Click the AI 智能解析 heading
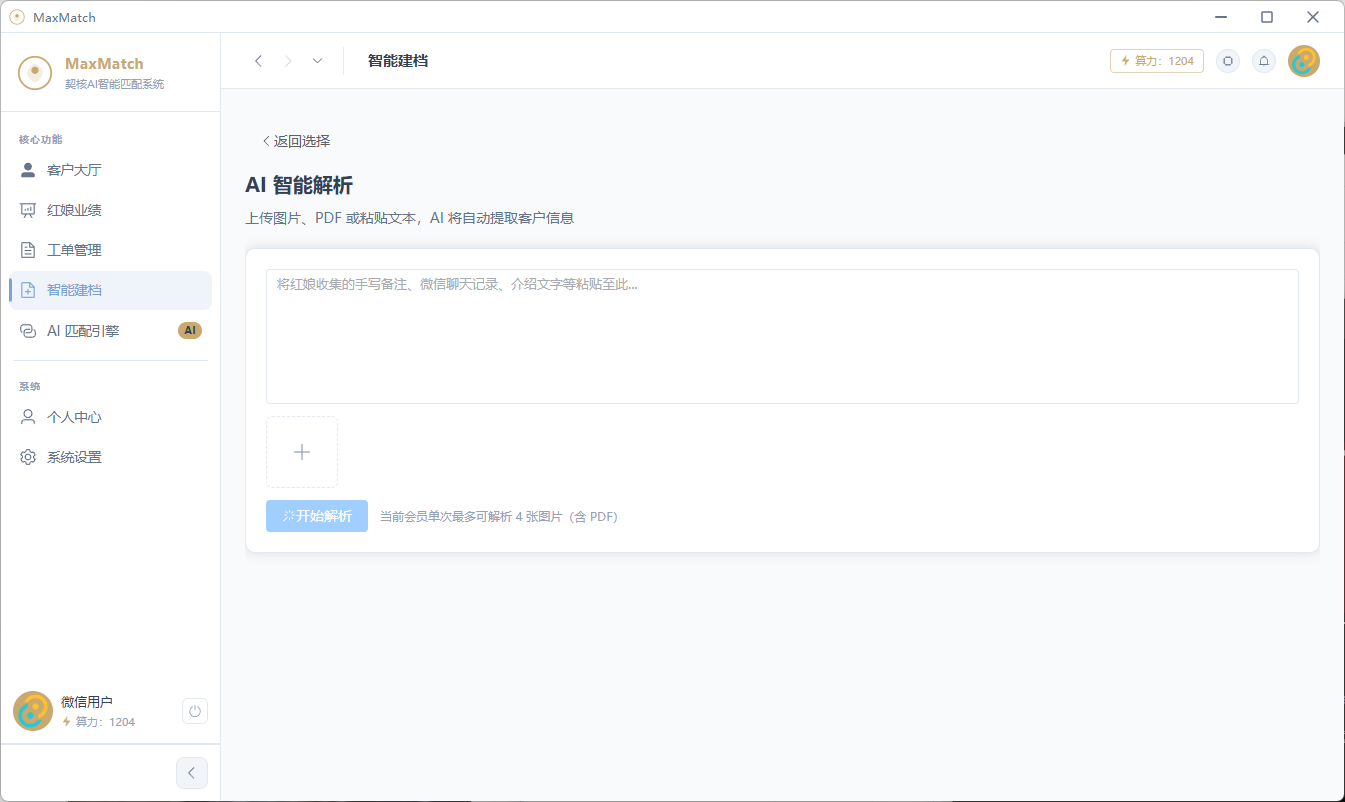The image size is (1345, 802). tap(299, 185)
